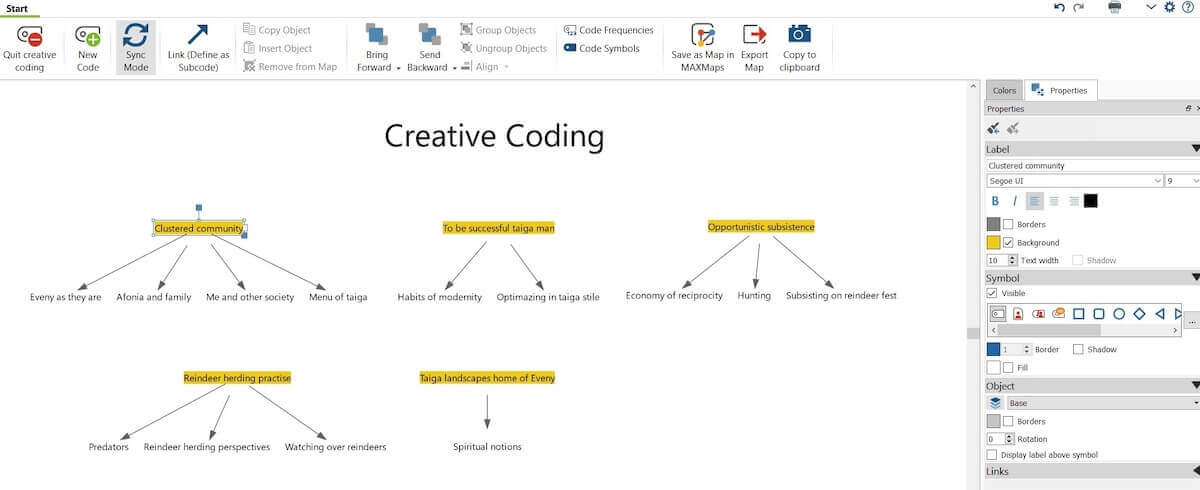Select Reindeer herding practise node

tap(237, 378)
